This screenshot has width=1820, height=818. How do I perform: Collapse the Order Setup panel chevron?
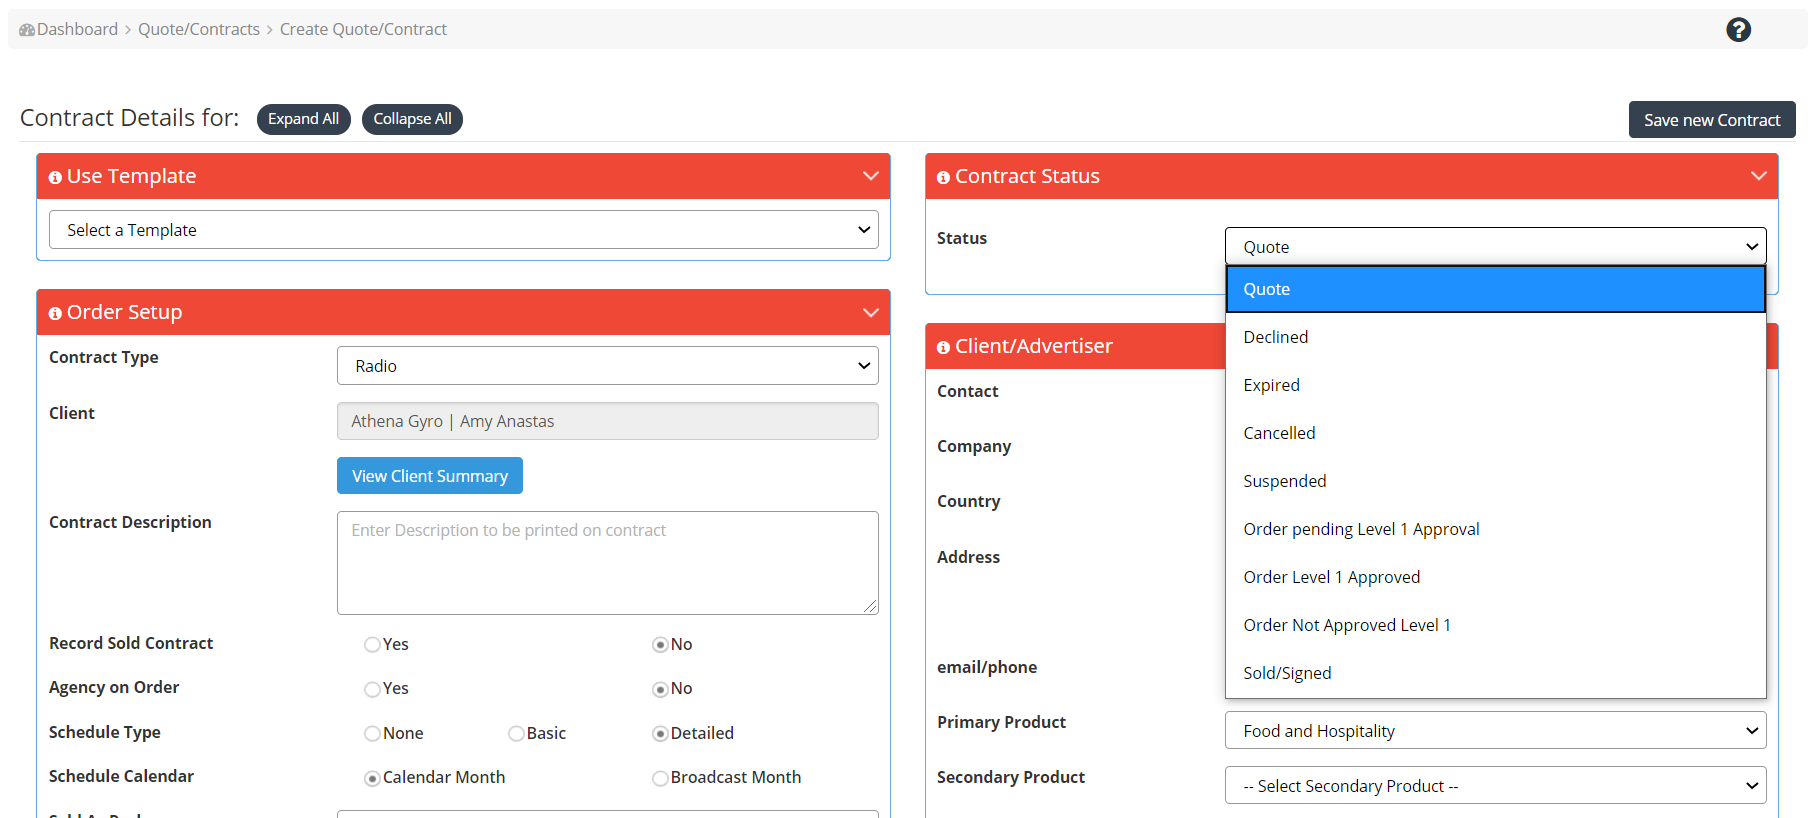click(x=870, y=312)
